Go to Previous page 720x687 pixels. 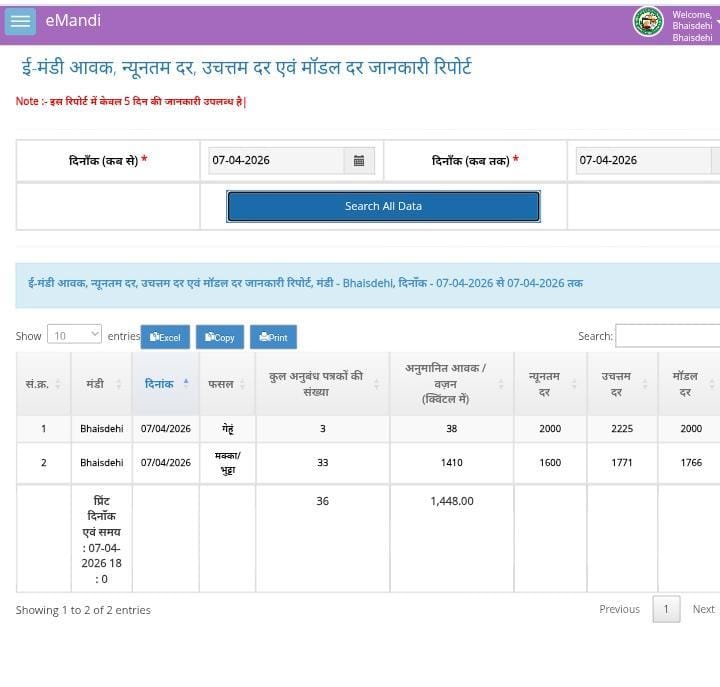(619, 609)
